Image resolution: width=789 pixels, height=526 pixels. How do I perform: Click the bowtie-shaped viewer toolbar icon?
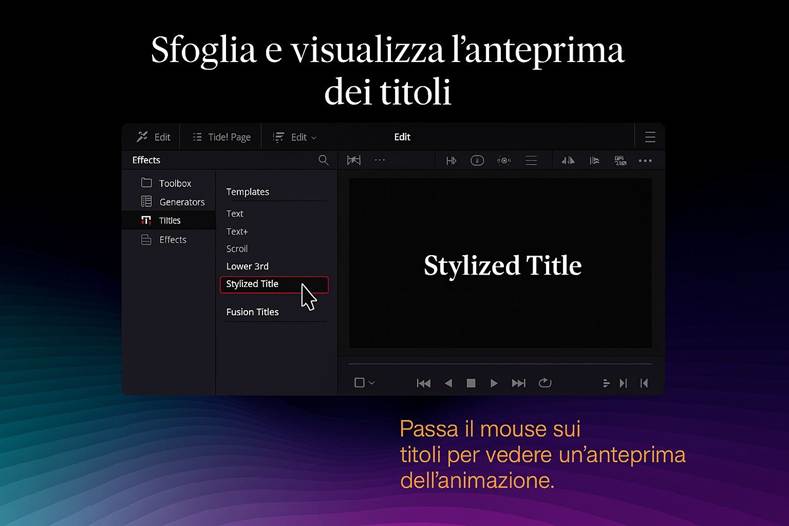coord(354,160)
